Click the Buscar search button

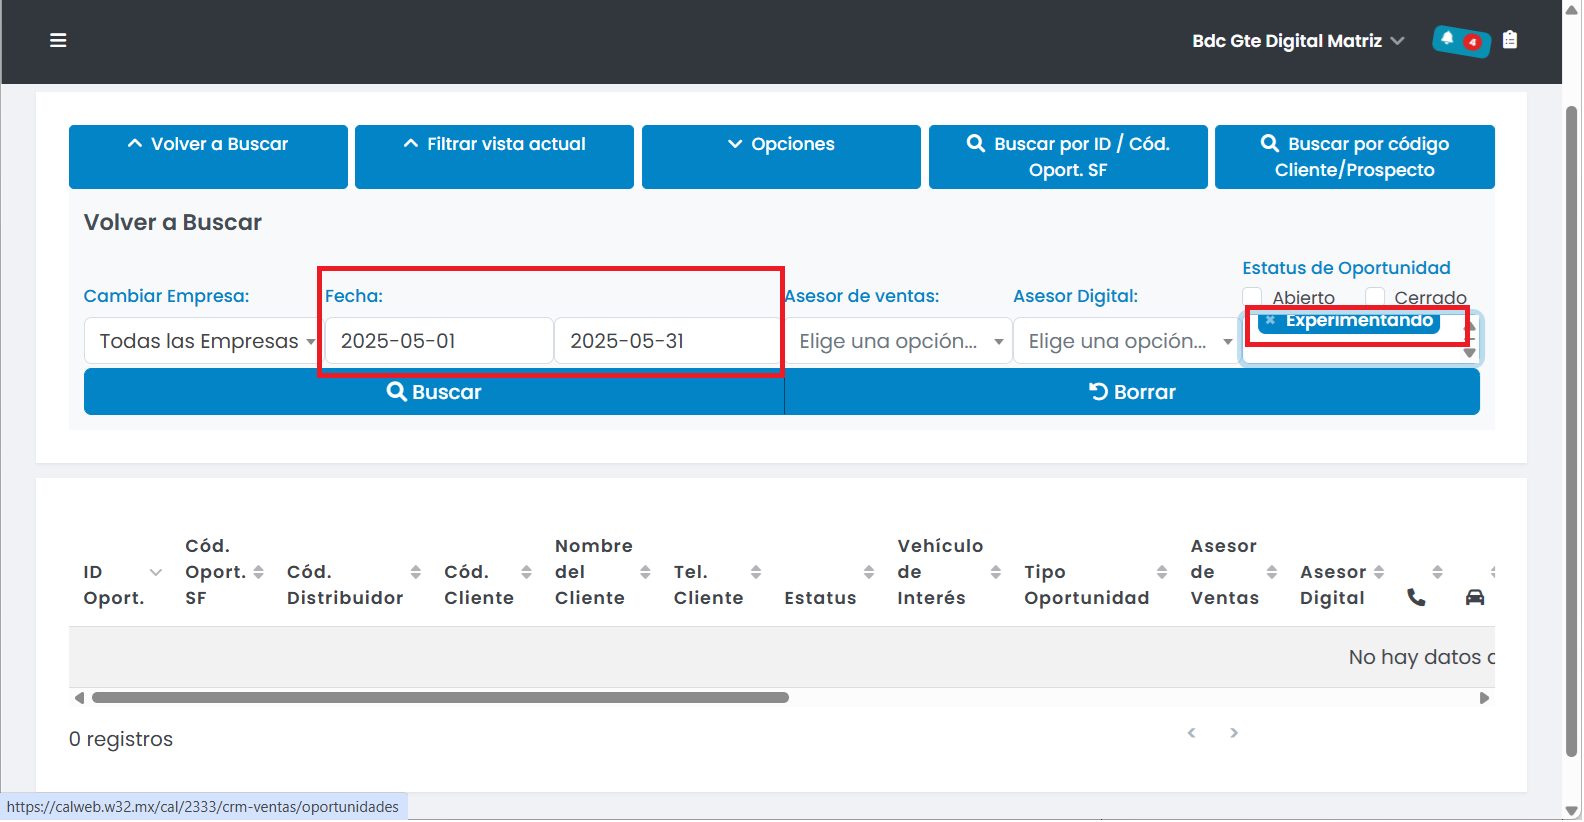pyautogui.click(x=434, y=392)
